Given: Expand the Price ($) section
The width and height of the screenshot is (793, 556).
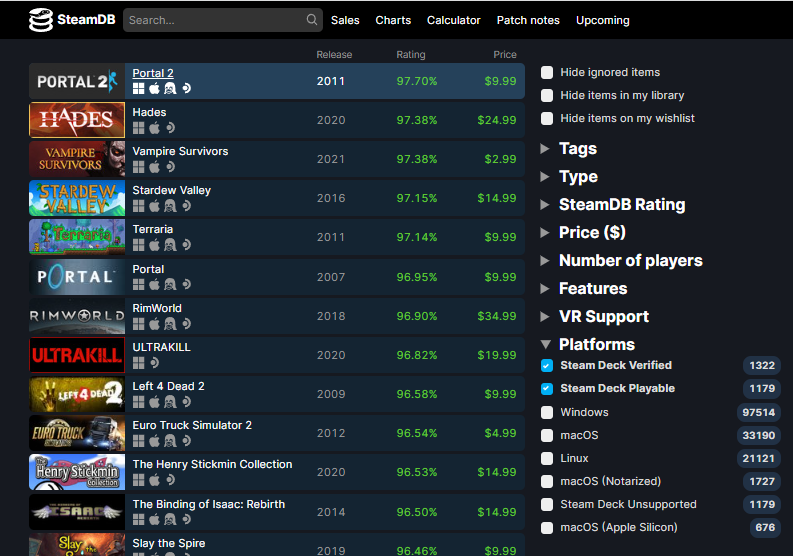Looking at the screenshot, I should (x=583, y=232).
